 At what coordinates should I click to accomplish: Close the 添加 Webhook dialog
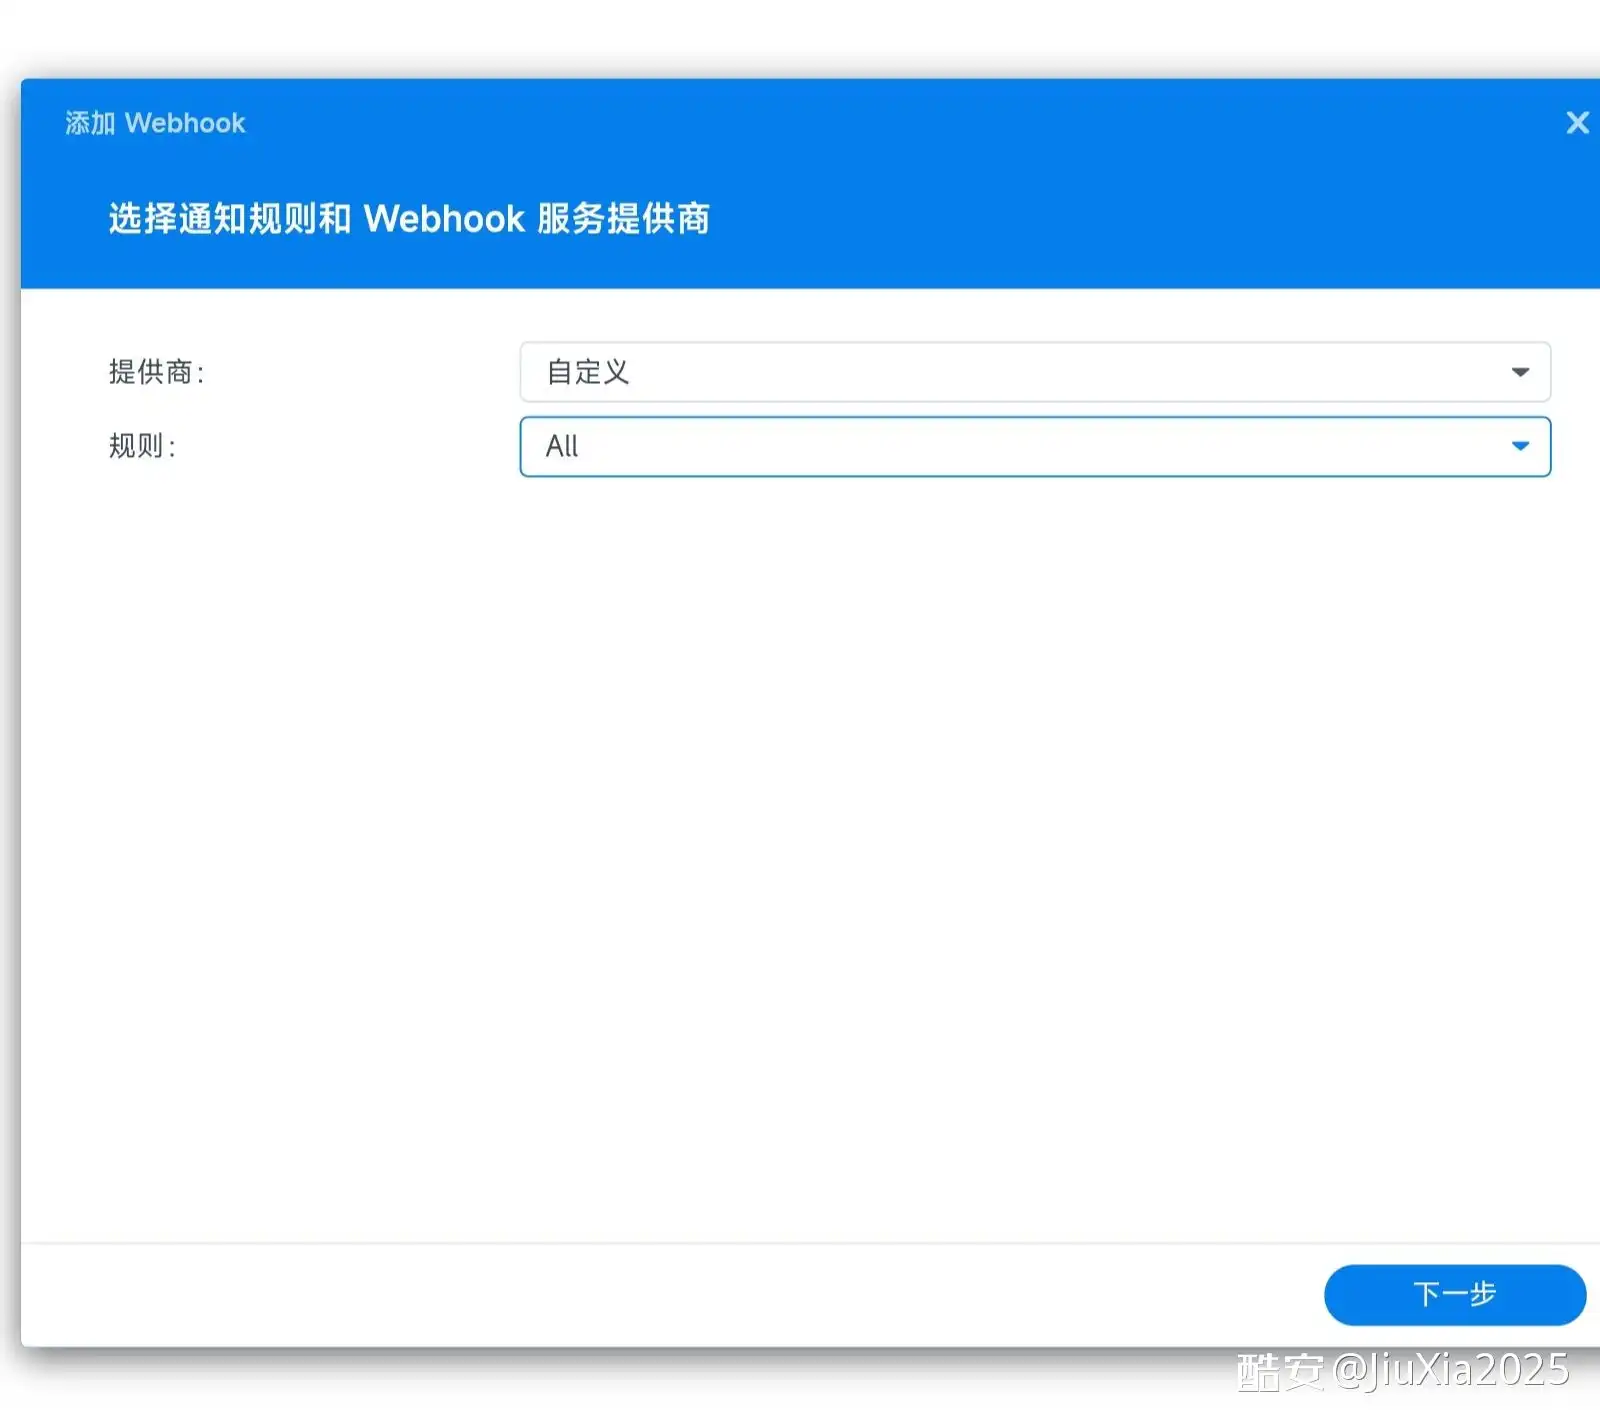[x=1577, y=123]
